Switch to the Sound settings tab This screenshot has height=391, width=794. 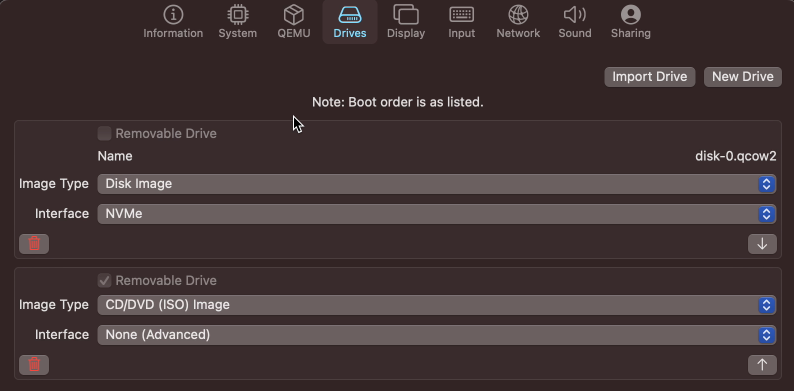[x=575, y=23]
